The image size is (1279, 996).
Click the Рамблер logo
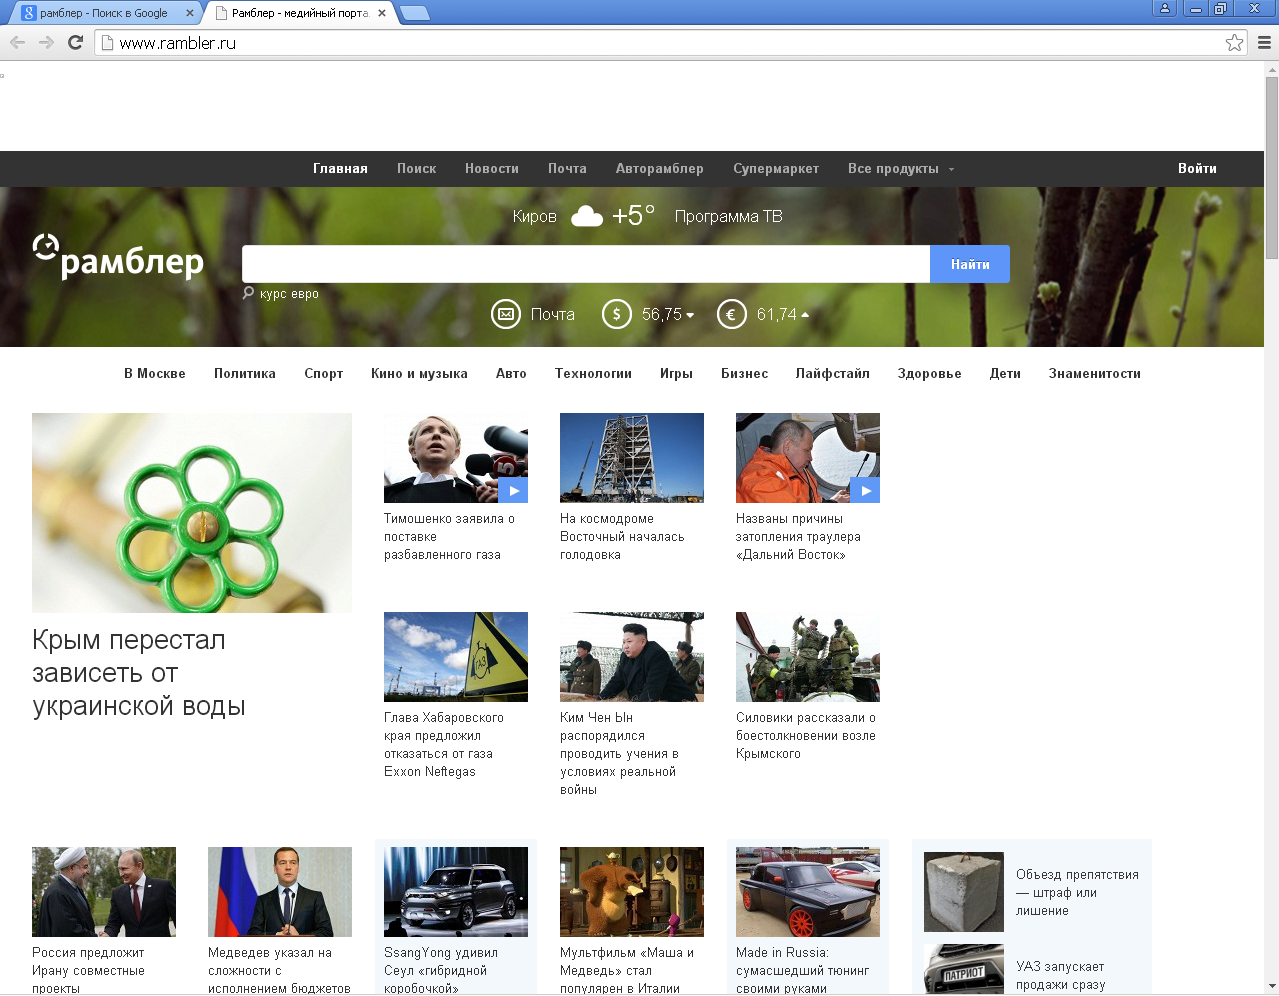pyautogui.click(x=118, y=257)
